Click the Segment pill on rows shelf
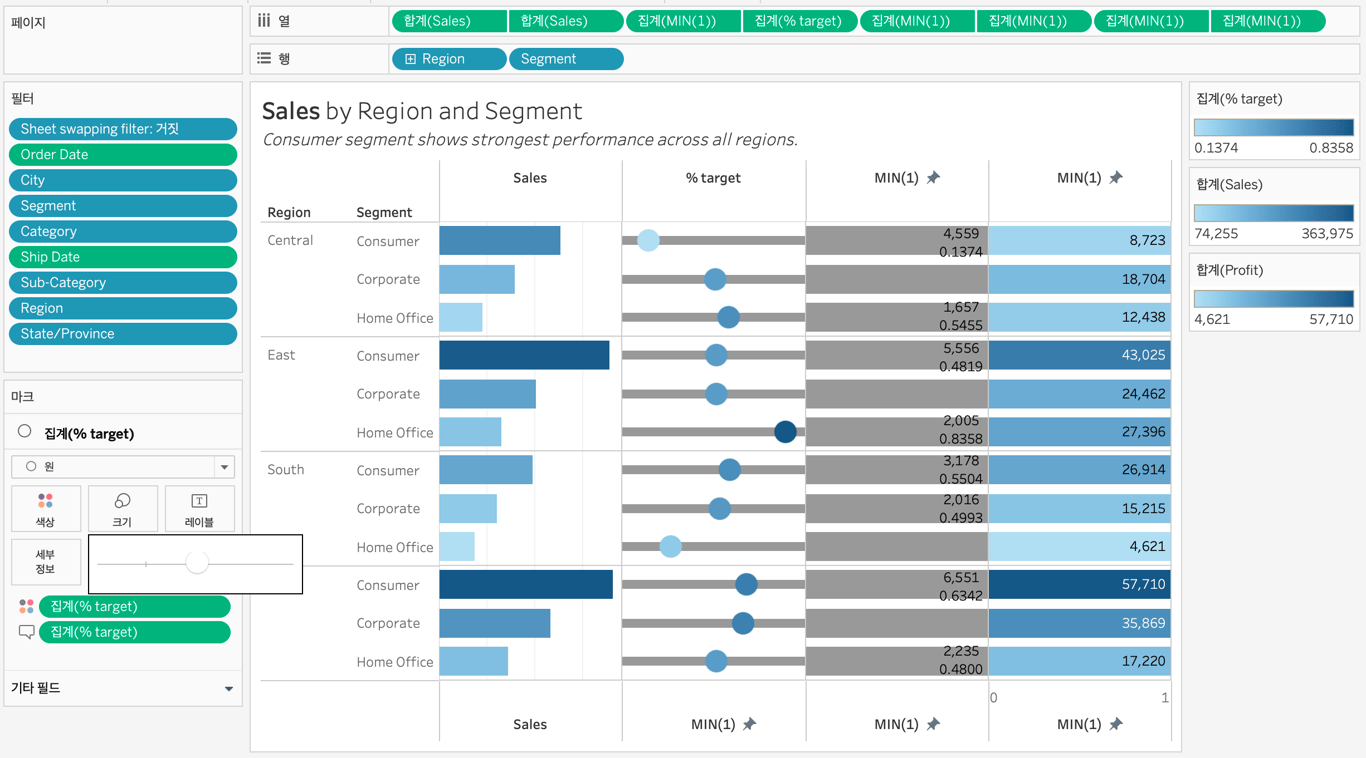The image size is (1366, 758). click(x=566, y=59)
